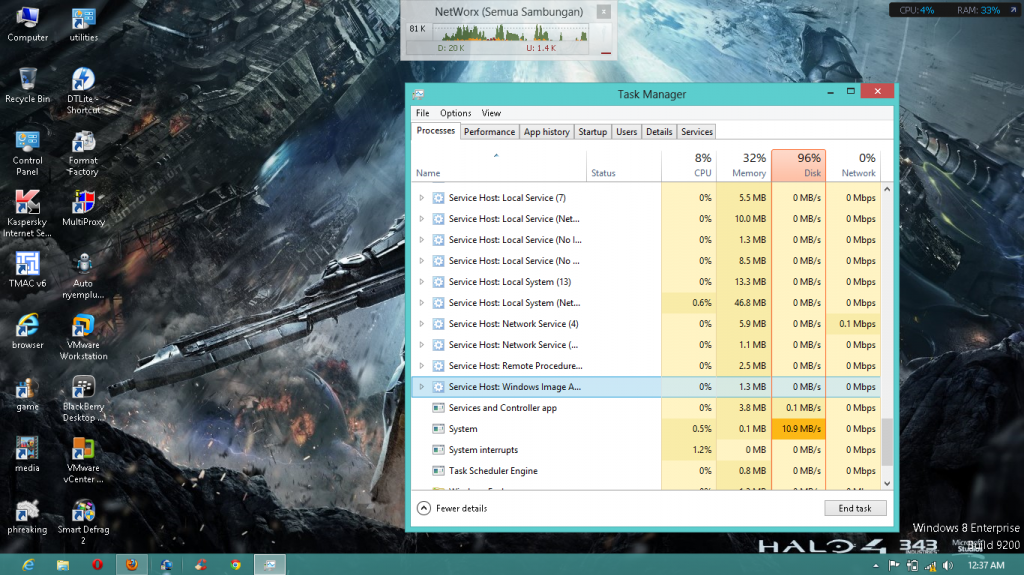Launch BlackBerry Desktop icon
The width and height of the screenshot is (1024, 575).
coord(84,399)
